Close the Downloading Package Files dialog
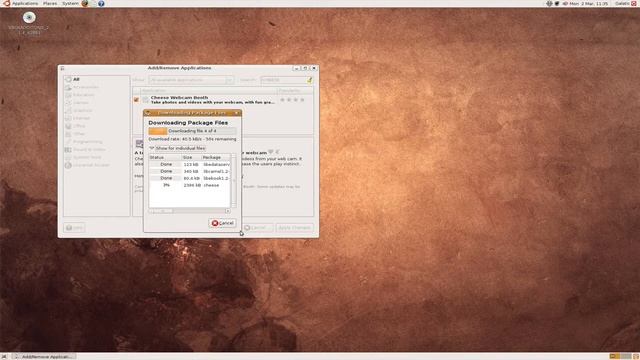 237,113
